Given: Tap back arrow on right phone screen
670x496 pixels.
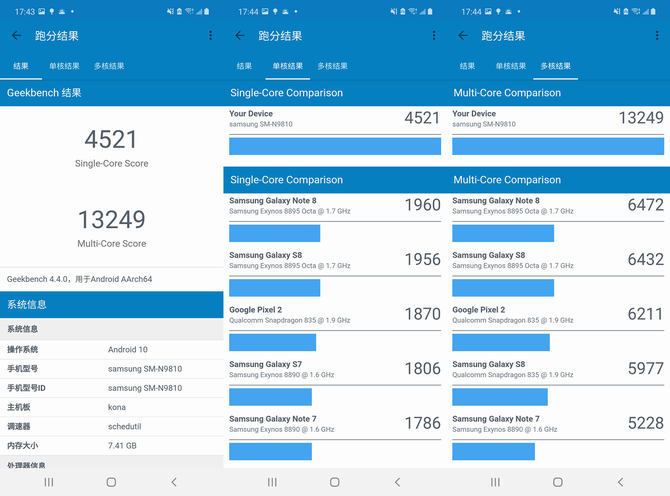Looking at the screenshot, I should pos(463,35).
